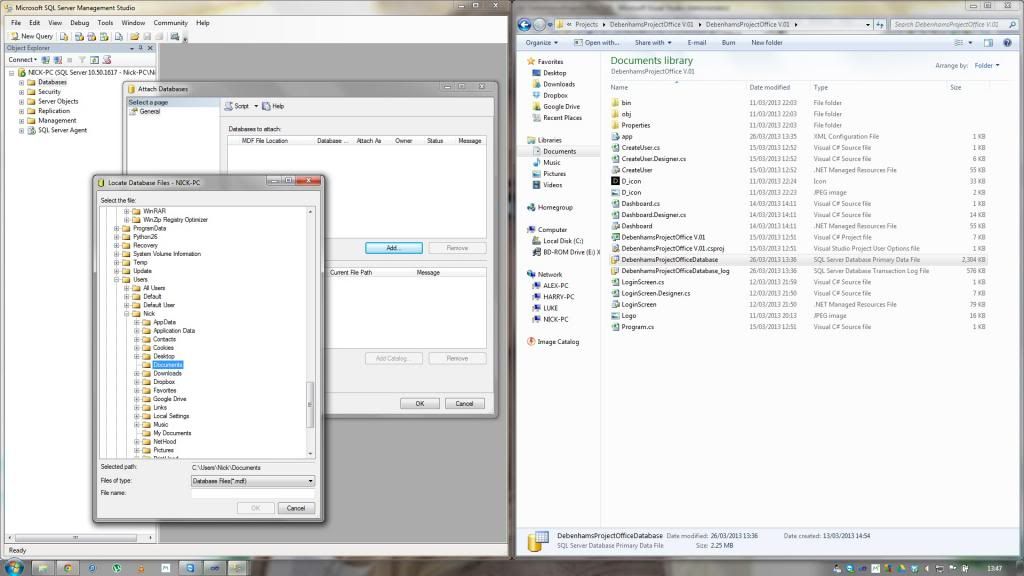
Task: Open the Share with dropdown in Explorer
Action: point(652,42)
